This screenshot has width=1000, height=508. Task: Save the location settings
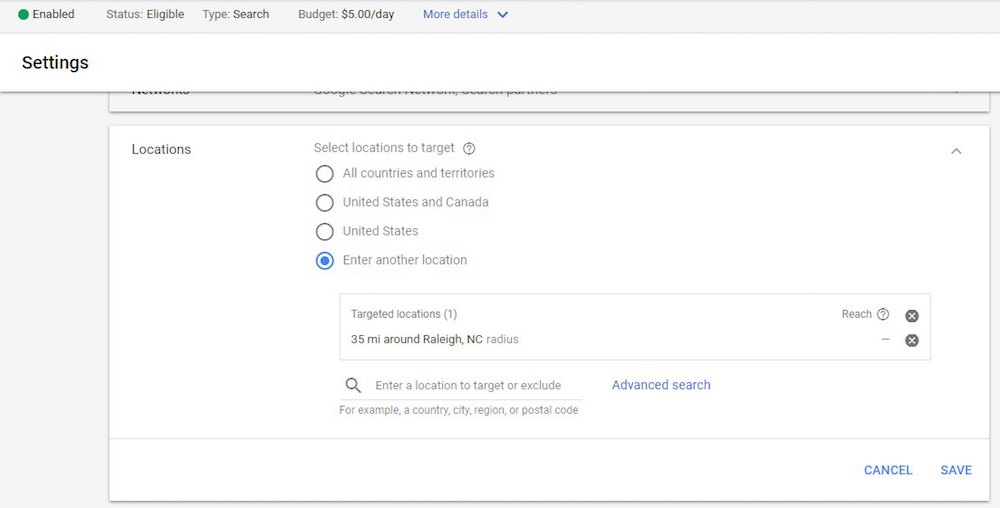pos(956,470)
